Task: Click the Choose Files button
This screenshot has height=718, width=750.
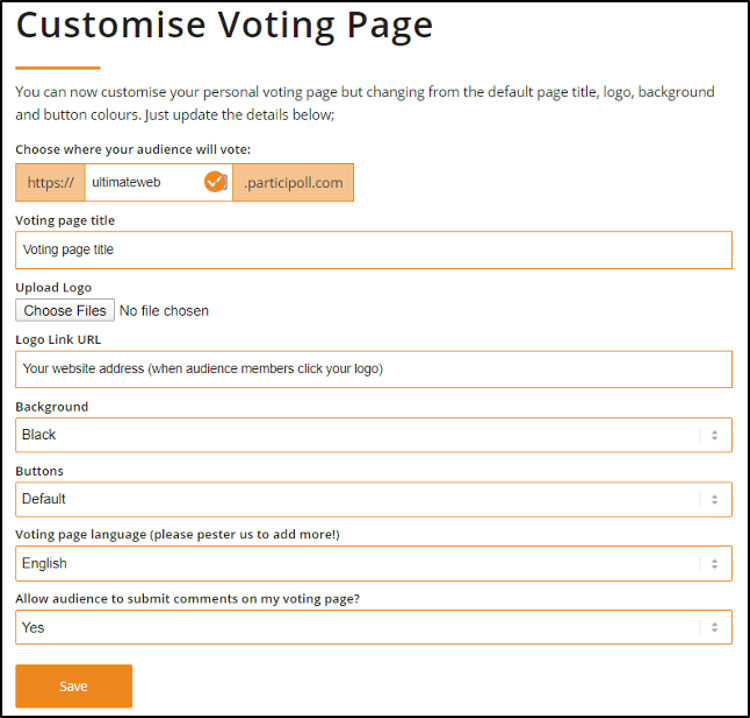Action: pos(65,310)
